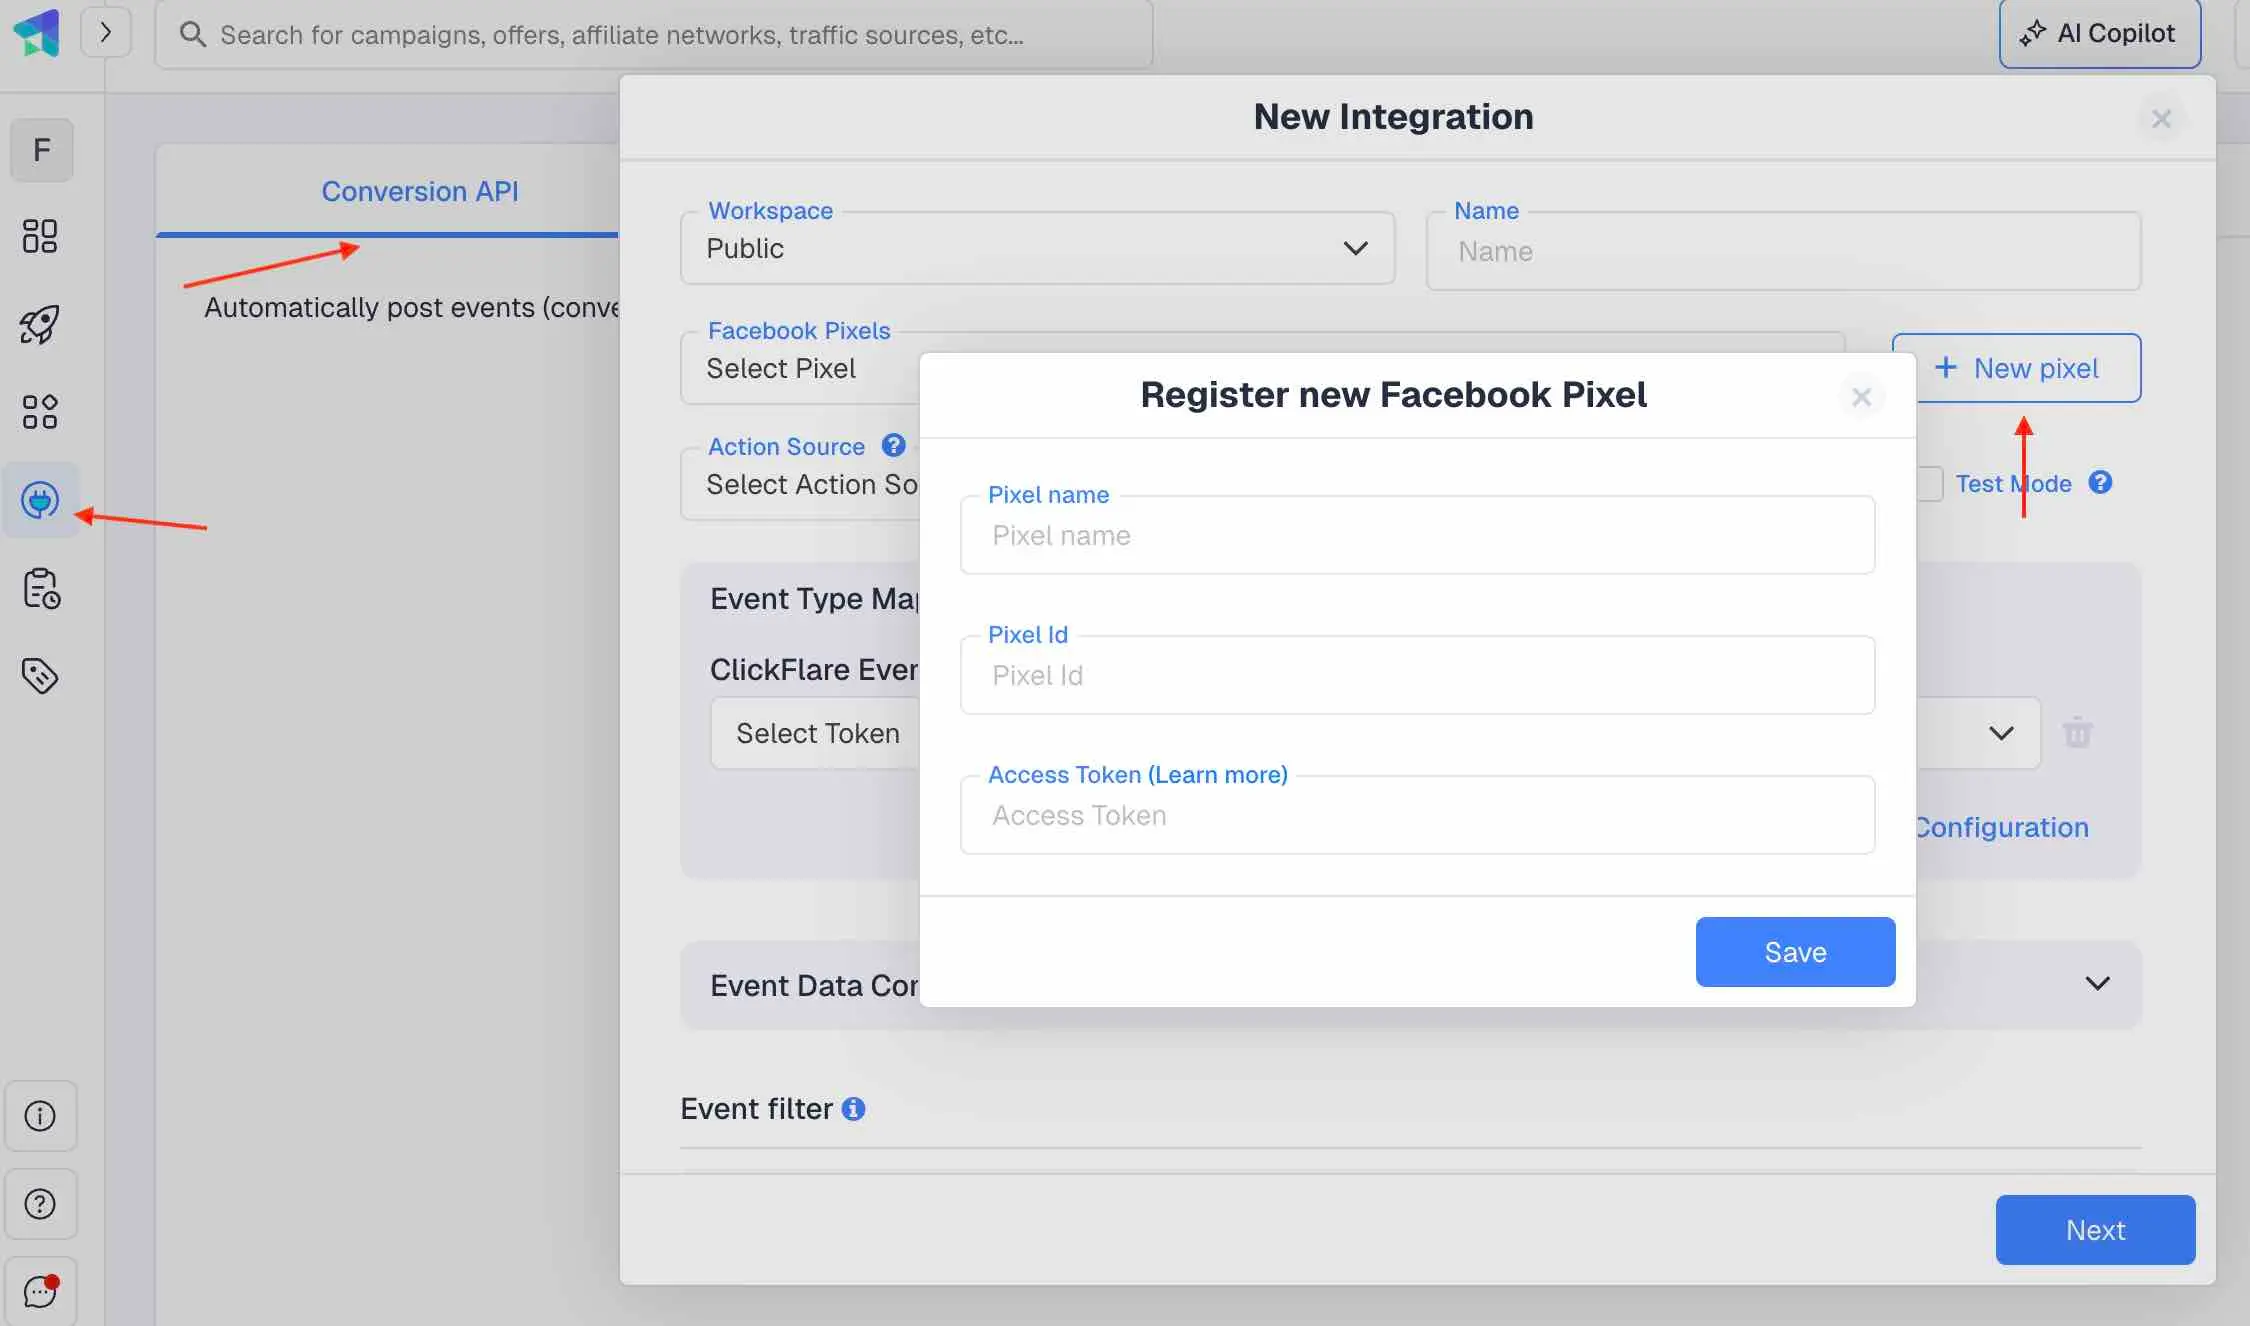Open the info circle icon in sidebar
This screenshot has height=1326, width=2250.
tap(40, 1116)
